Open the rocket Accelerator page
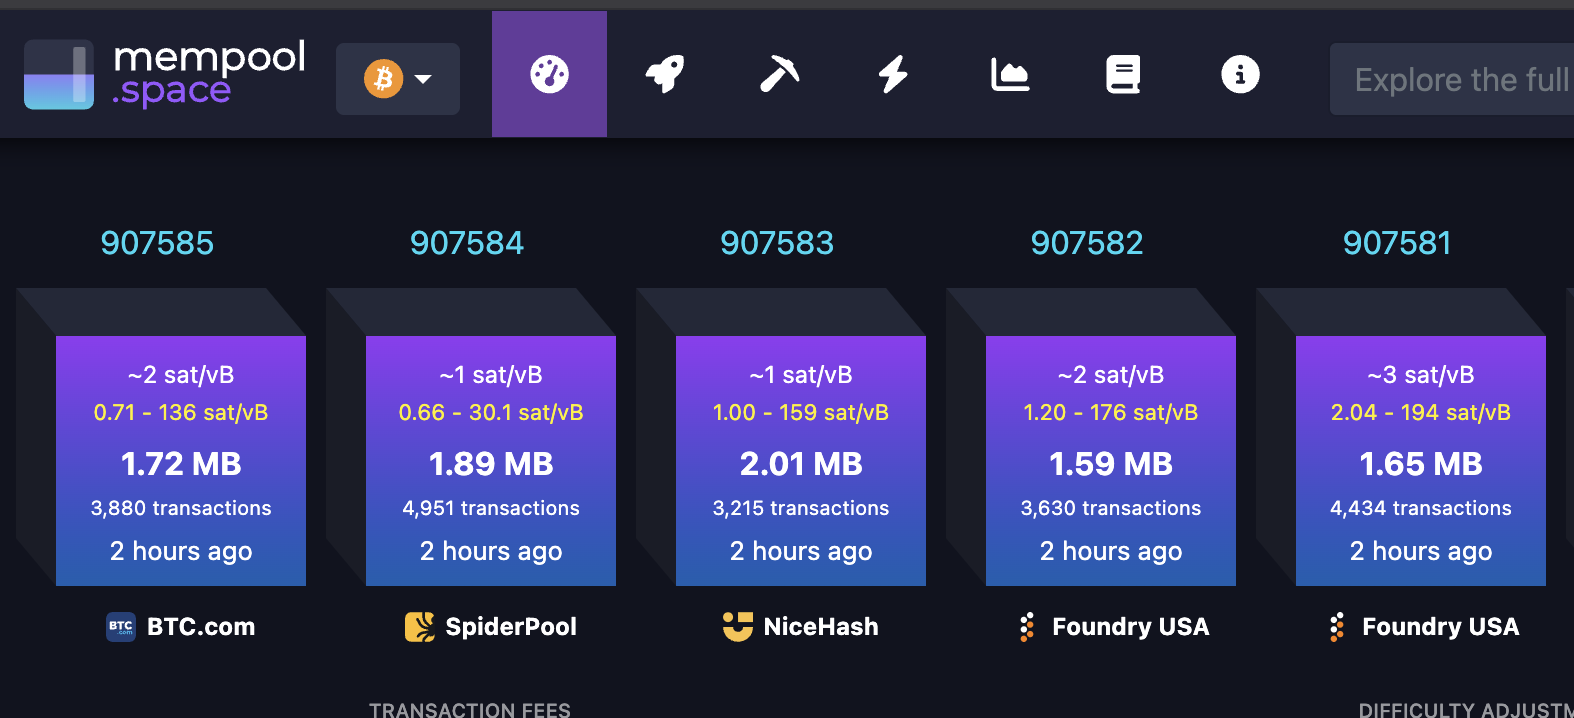 pos(665,74)
